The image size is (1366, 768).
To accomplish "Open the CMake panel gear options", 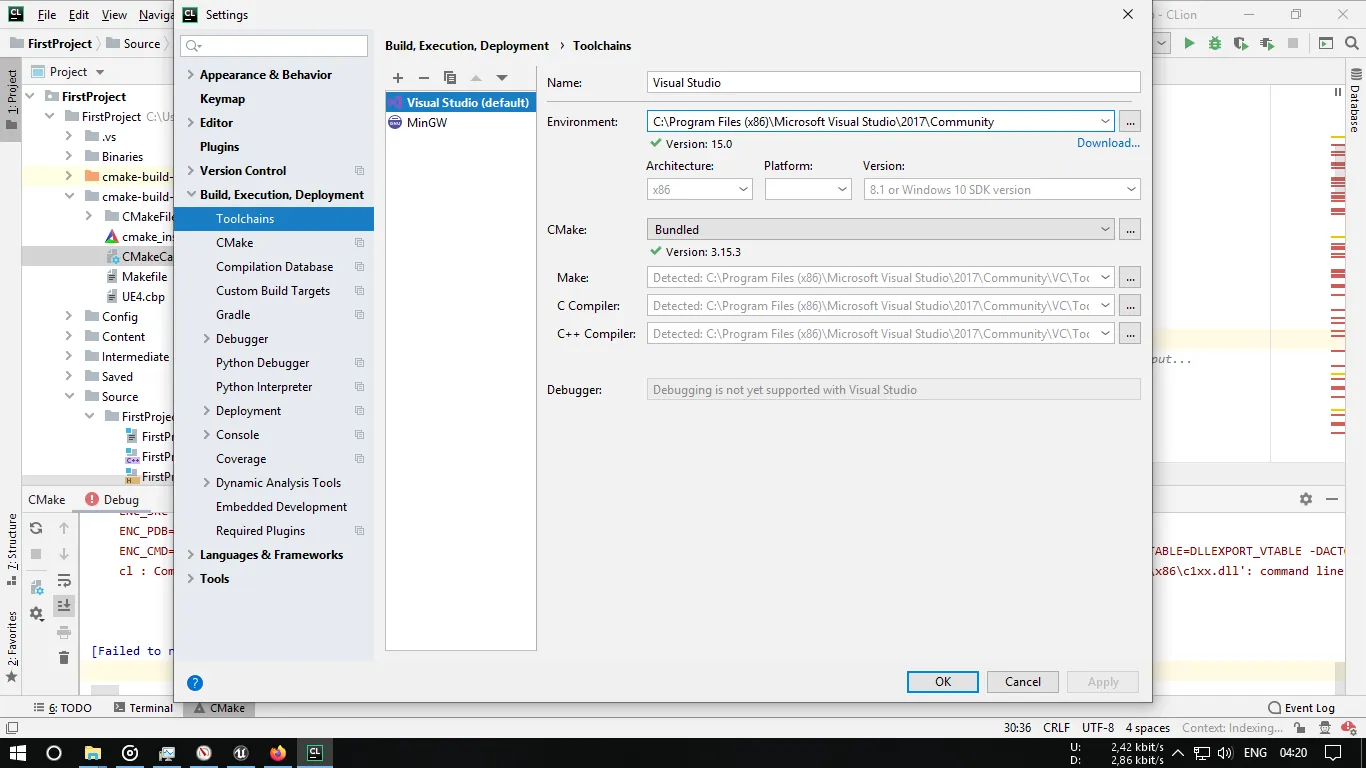I will coord(37,613).
